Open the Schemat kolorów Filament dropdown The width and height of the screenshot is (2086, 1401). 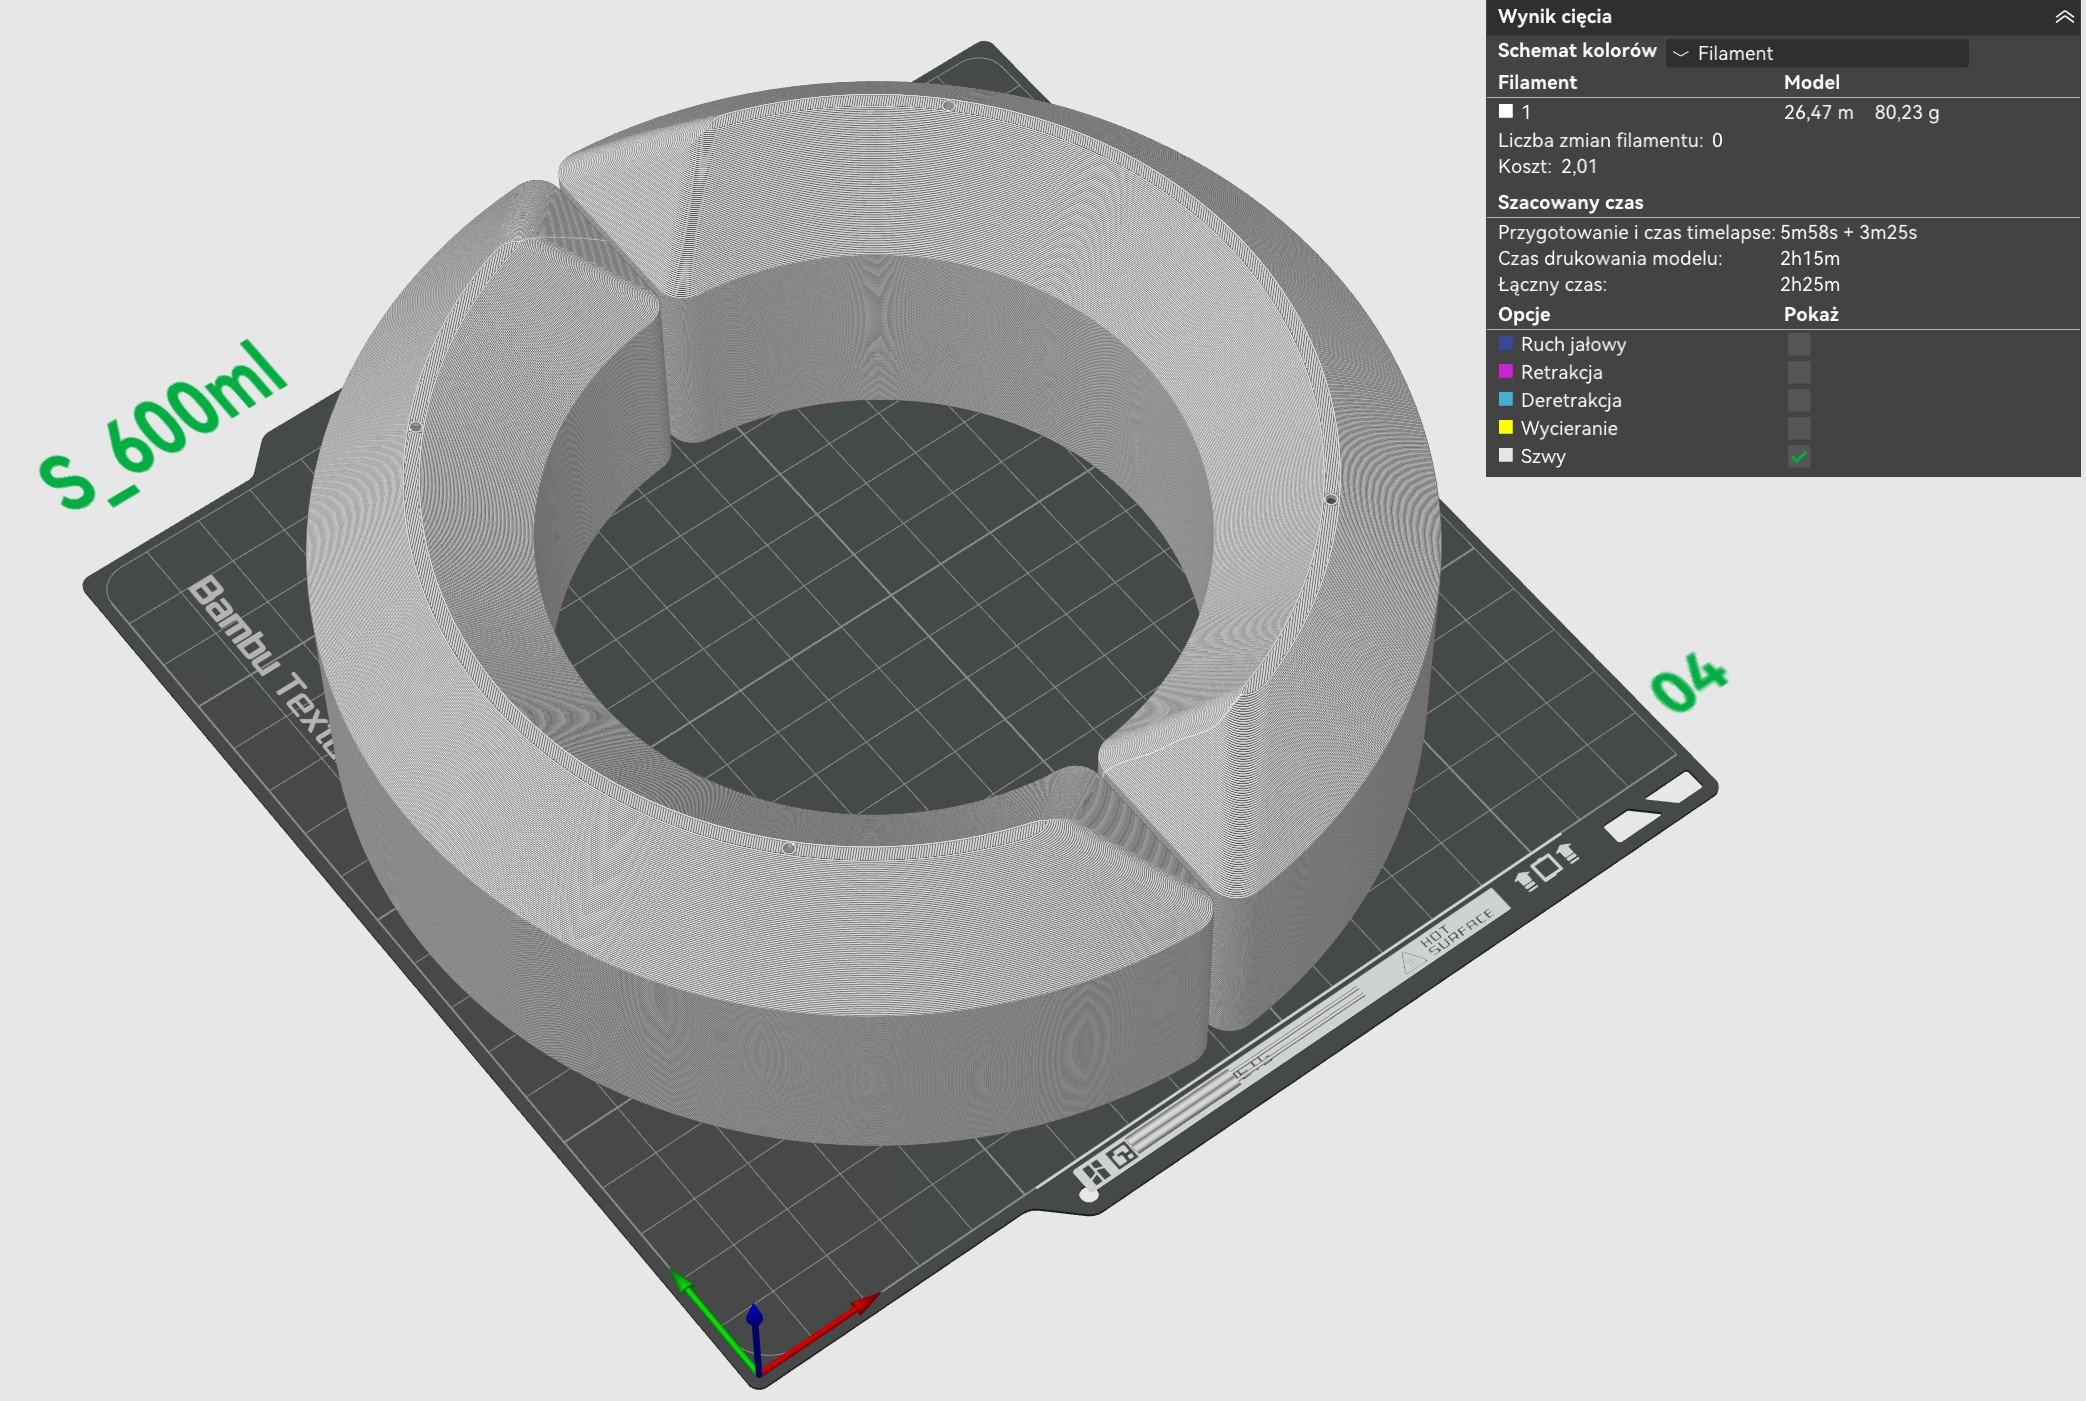pos(1817,53)
